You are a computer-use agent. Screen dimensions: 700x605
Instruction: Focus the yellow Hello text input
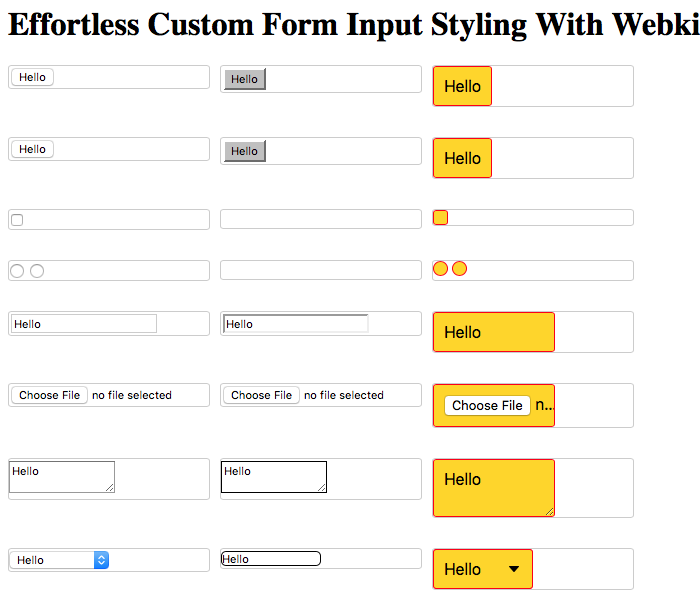point(494,332)
